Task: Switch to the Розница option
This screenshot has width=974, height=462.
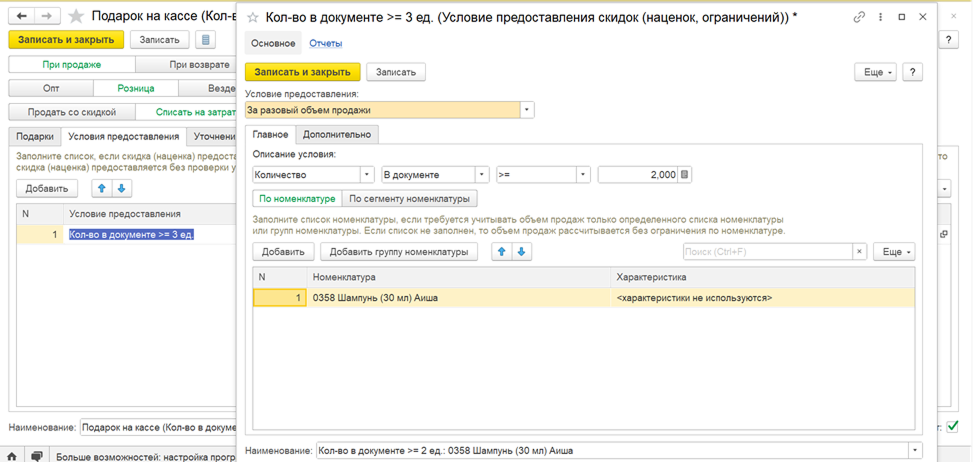Action: pos(136,89)
